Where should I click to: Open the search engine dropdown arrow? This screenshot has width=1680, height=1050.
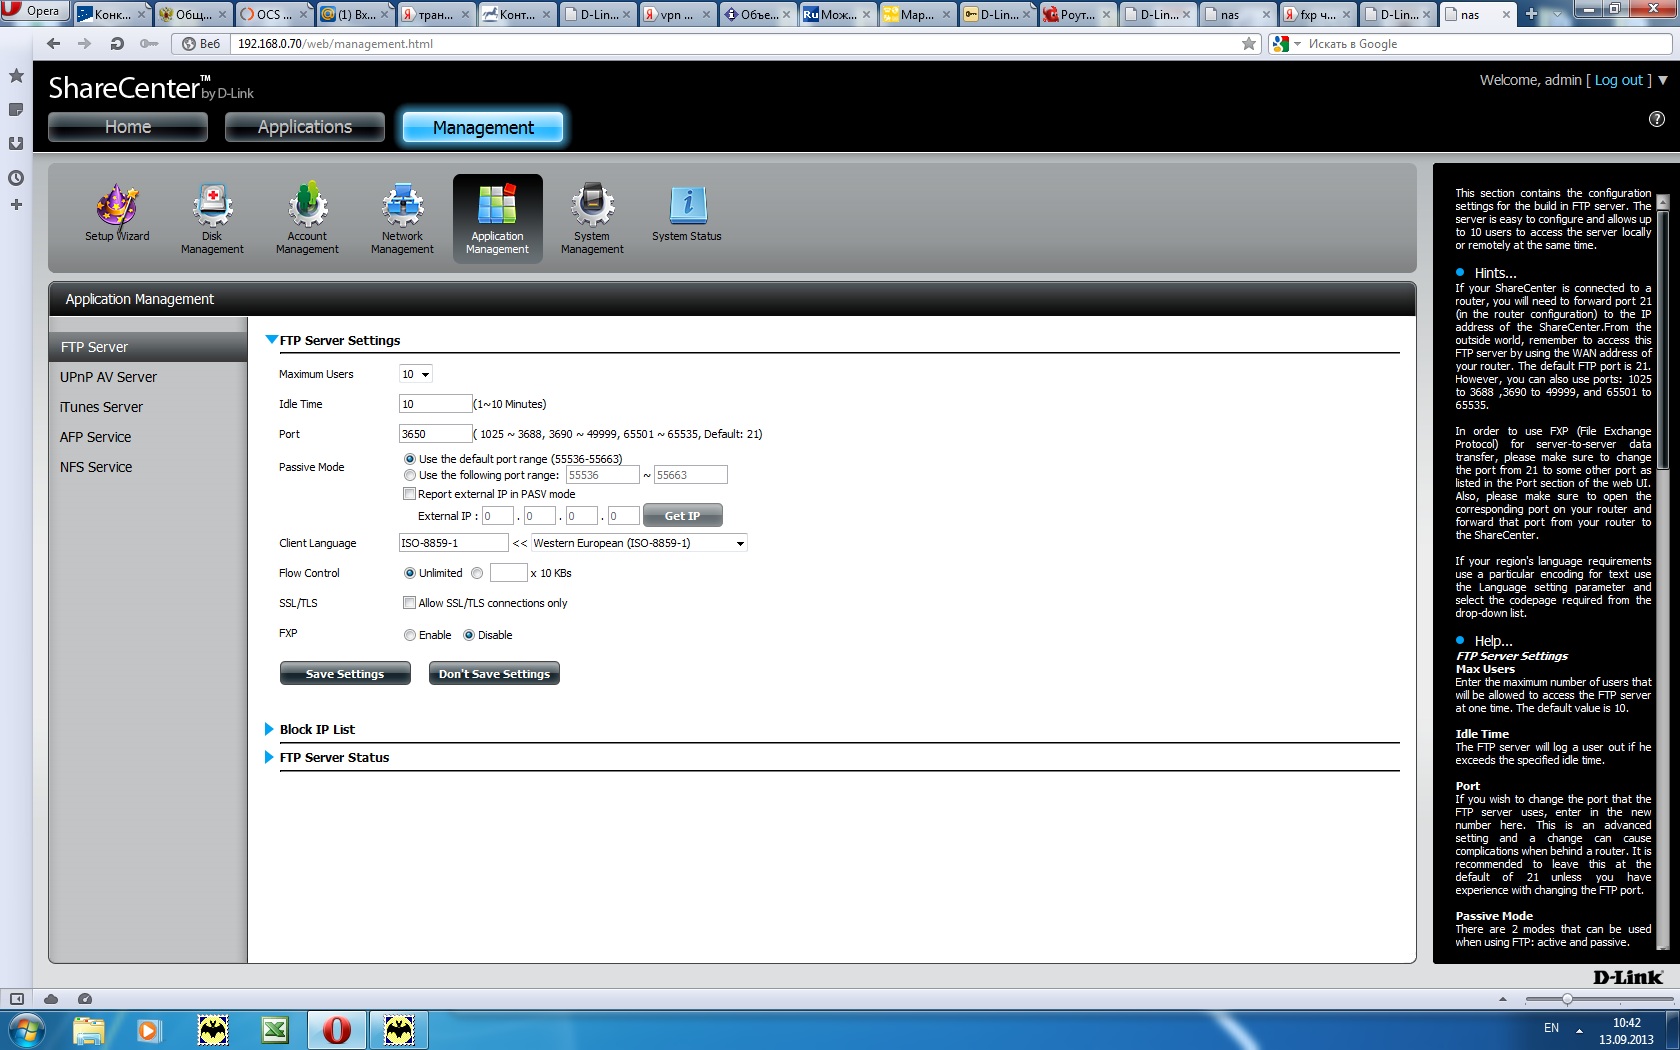click(1297, 44)
